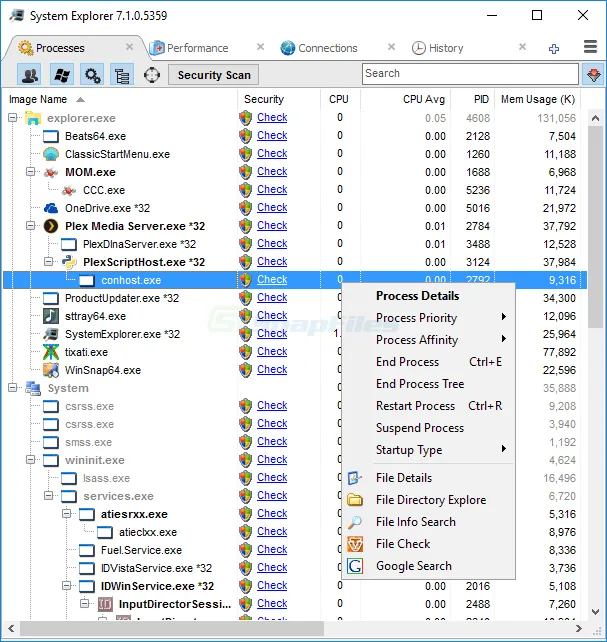Choose End Process menu item
This screenshot has height=642, width=607.
(429, 362)
